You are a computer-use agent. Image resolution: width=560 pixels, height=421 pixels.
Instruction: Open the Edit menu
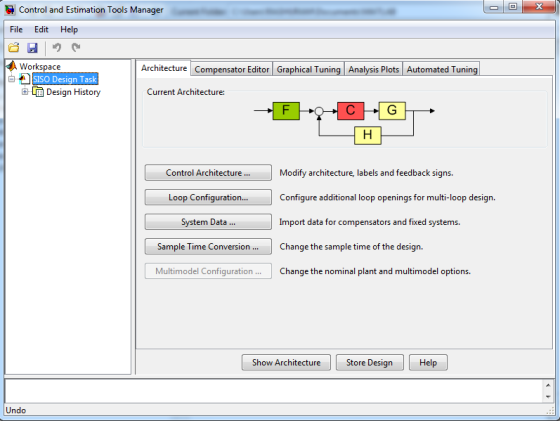coord(41,29)
